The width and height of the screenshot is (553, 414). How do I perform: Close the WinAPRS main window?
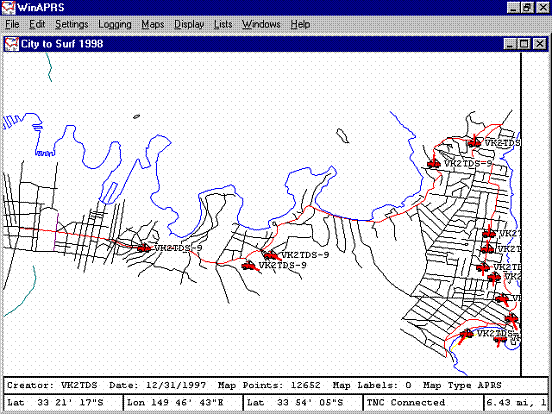(543, 8)
